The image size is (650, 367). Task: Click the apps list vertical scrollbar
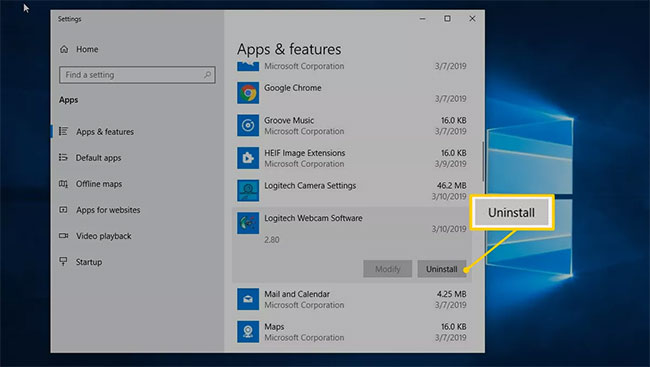coord(483,162)
